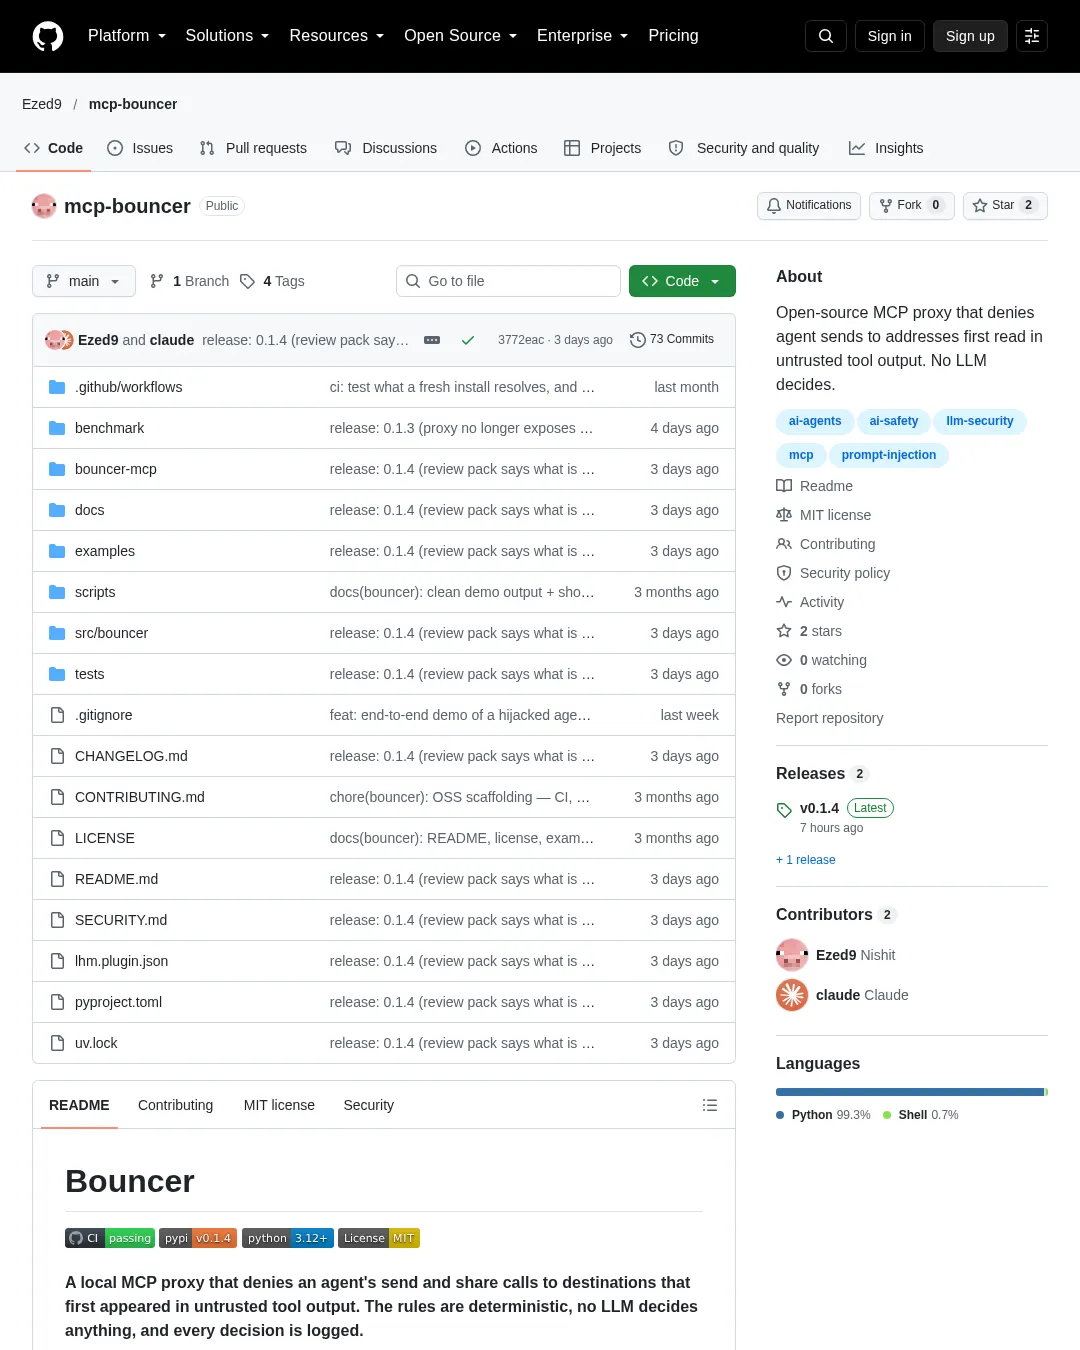Image resolution: width=1080 pixels, height=1350 pixels.
Task: Click the claude contributor avatar
Action: [792, 995]
